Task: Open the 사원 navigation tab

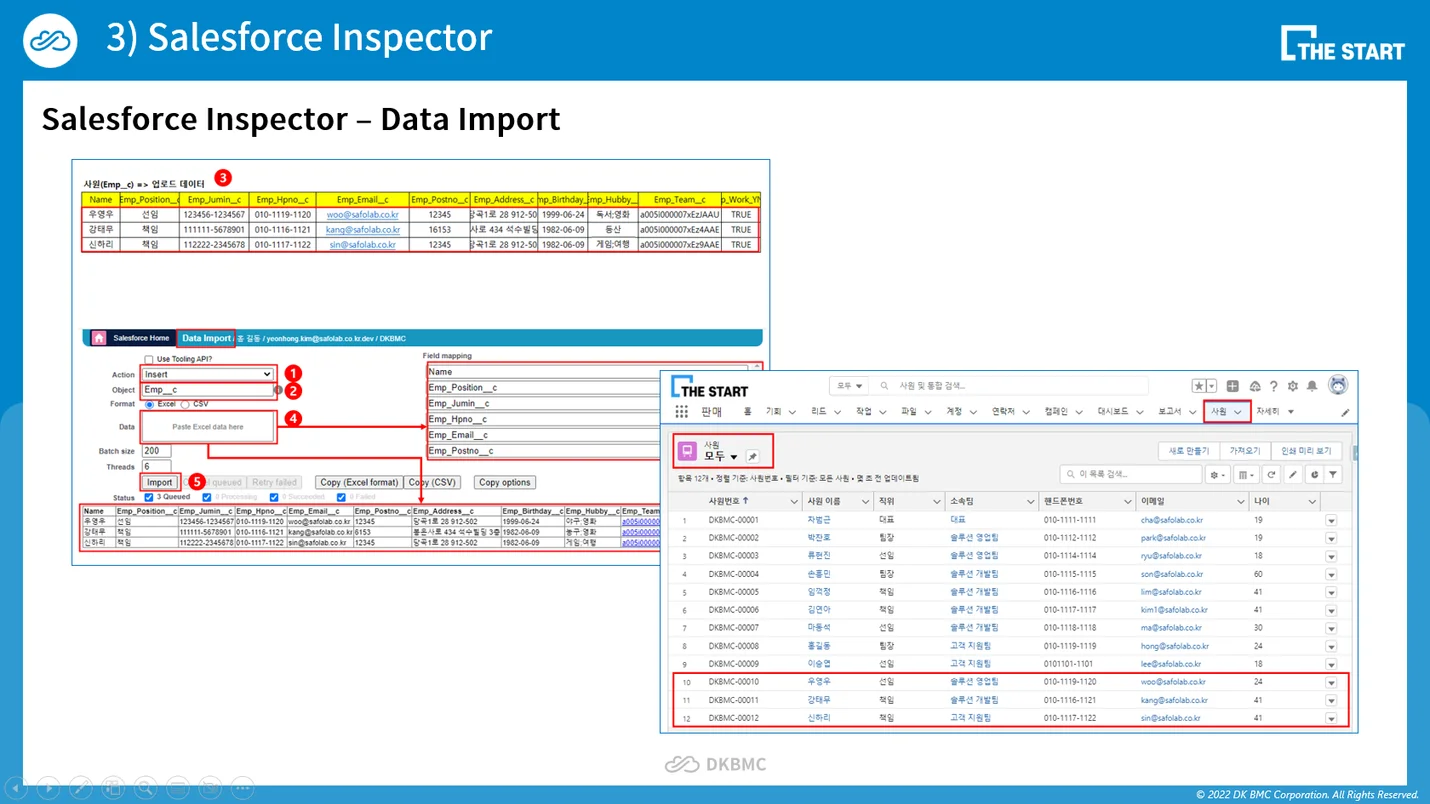Action: (1218, 411)
